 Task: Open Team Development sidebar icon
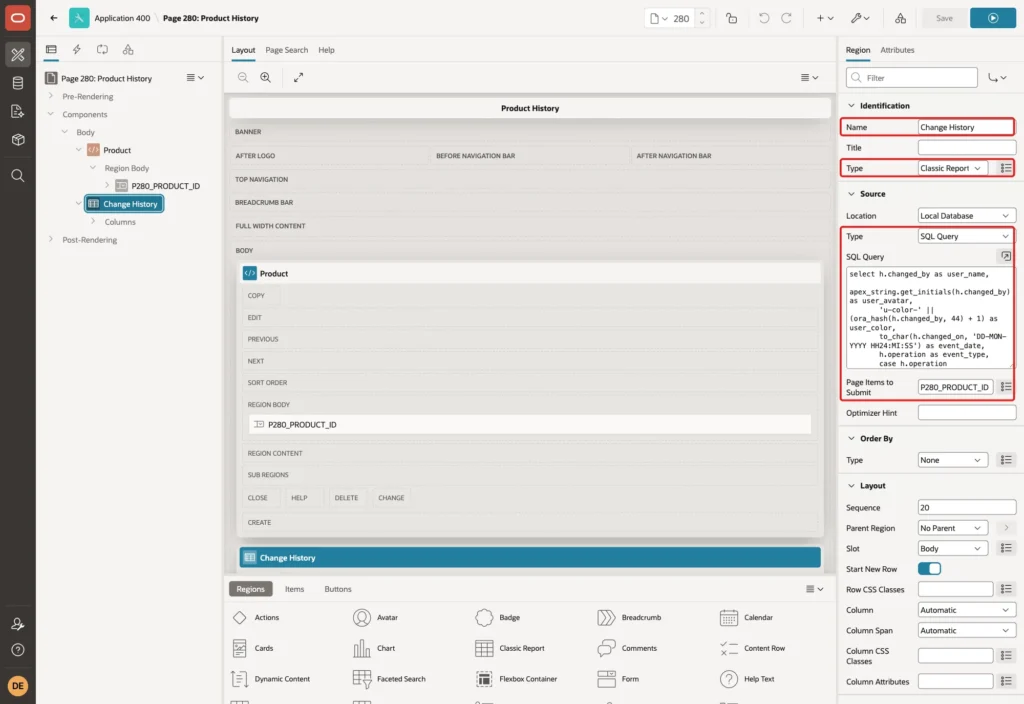coord(18,111)
